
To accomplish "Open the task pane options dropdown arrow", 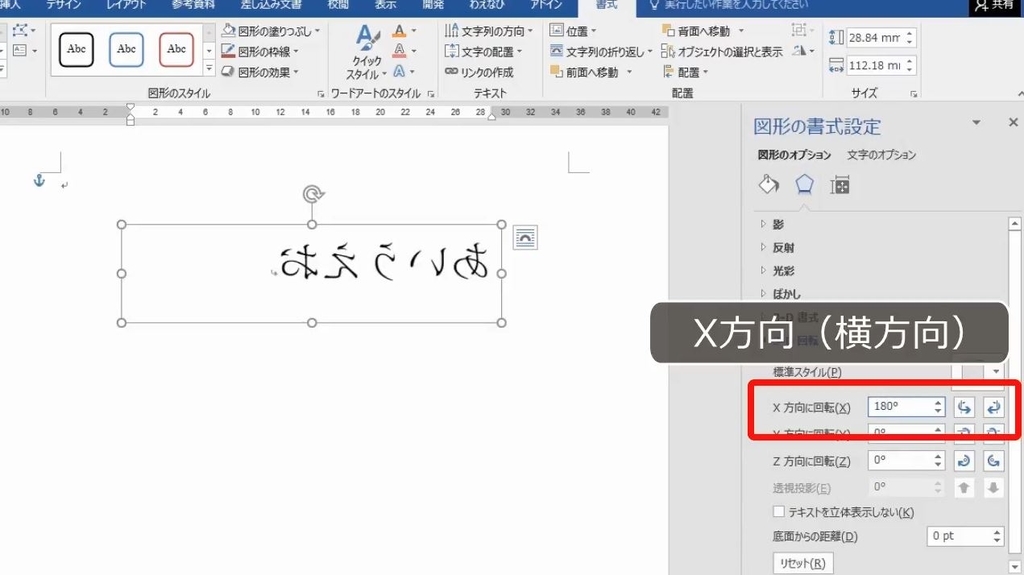I will tap(976, 122).
